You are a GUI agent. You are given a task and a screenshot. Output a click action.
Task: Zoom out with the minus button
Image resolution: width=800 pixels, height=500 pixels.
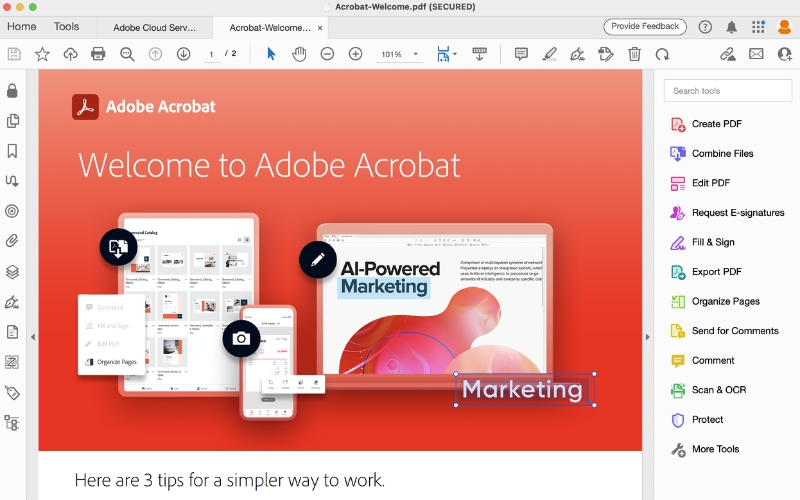tap(327, 54)
